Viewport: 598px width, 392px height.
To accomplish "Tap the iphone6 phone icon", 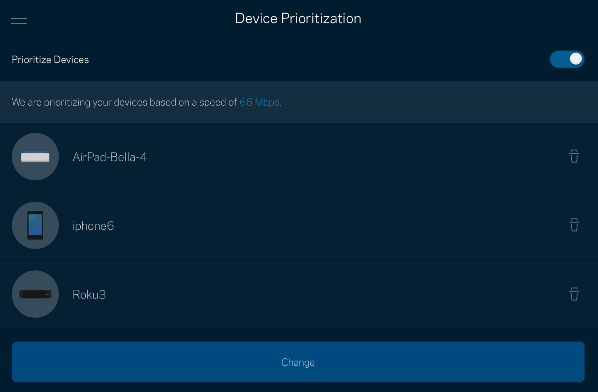I will 35,225.
